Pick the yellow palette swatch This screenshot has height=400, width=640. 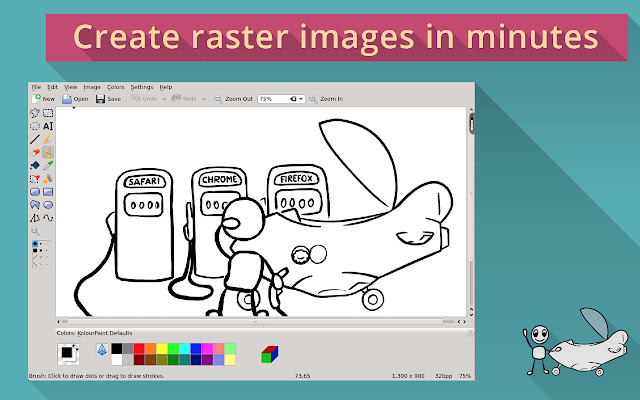[x=162, y=349]
